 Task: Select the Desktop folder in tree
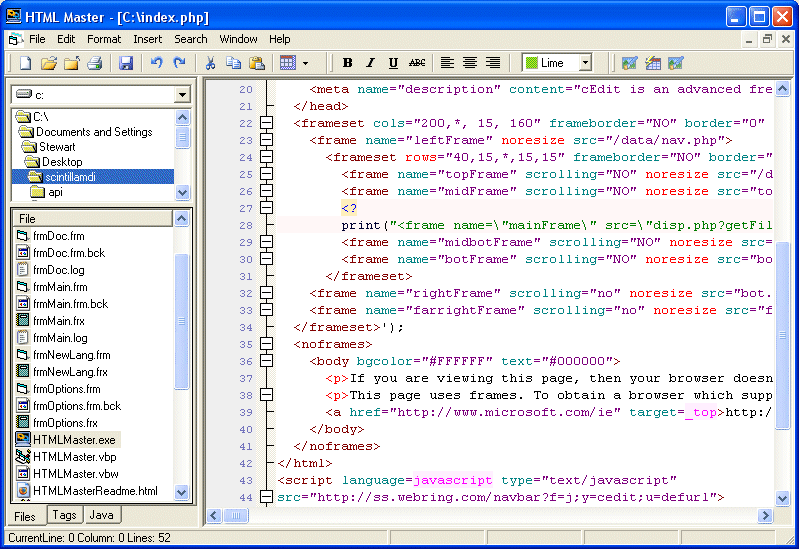(62, 162)
